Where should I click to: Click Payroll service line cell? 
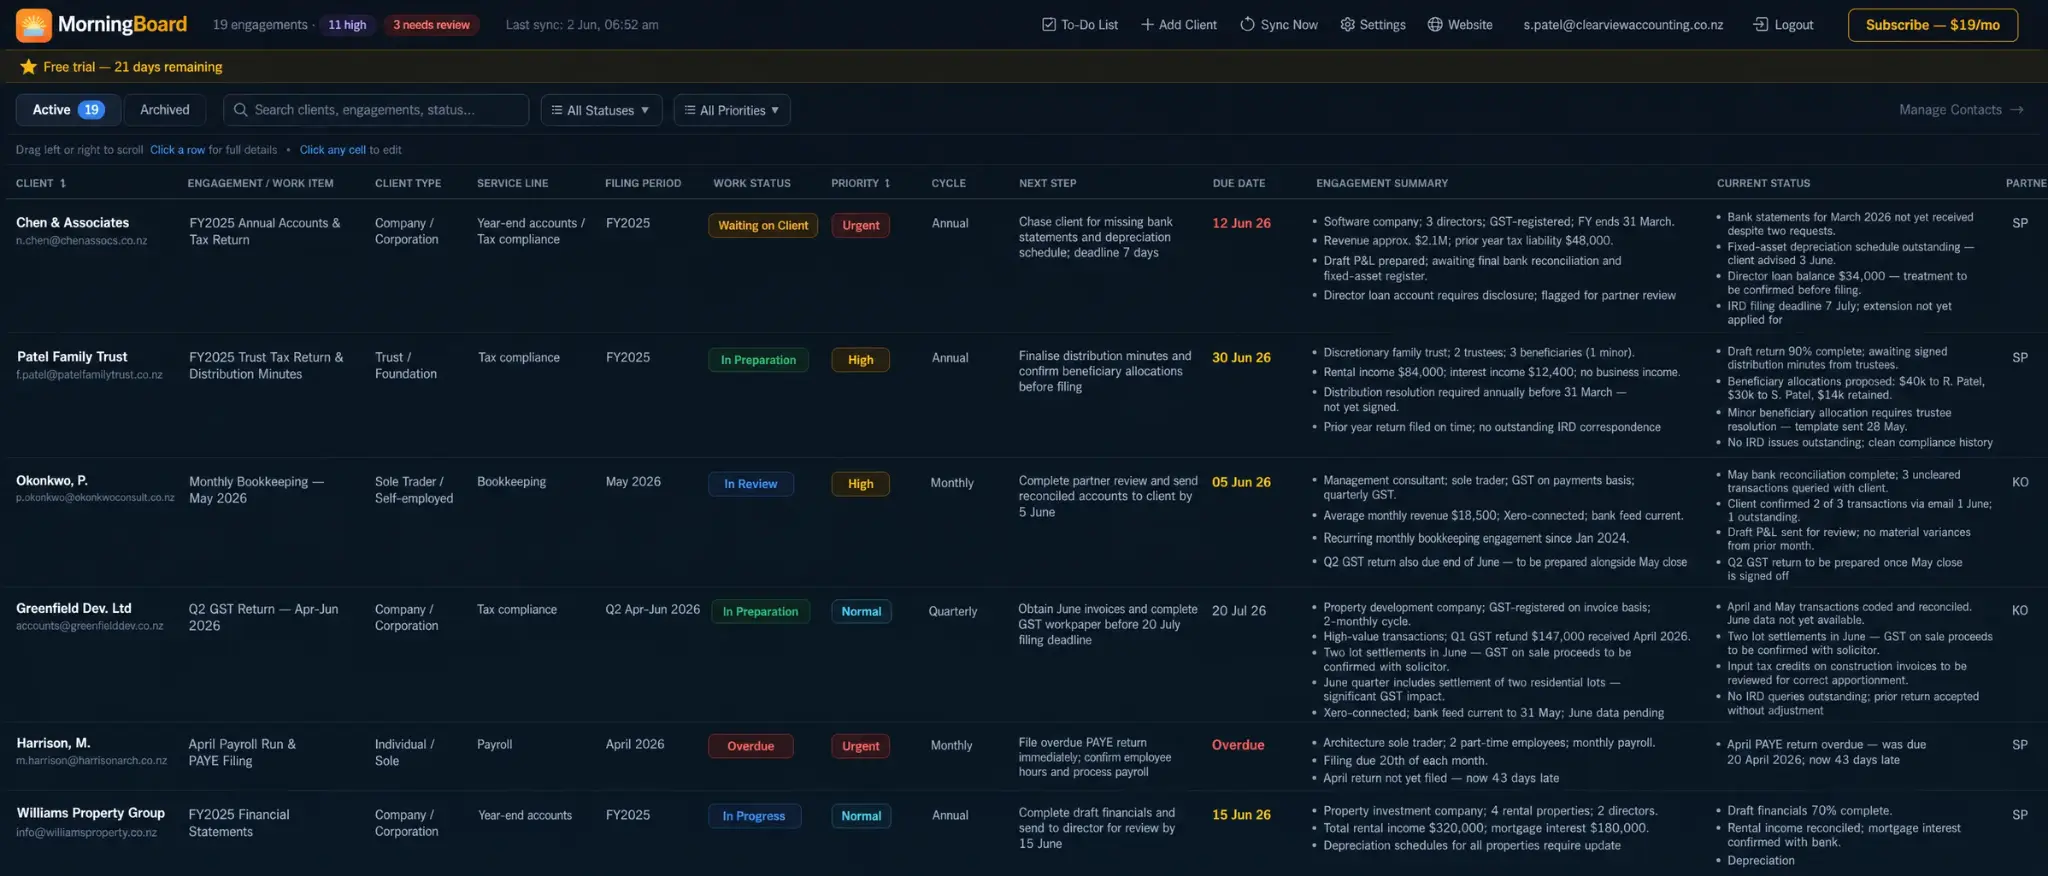pyautogui.click(x=494, y=745)
